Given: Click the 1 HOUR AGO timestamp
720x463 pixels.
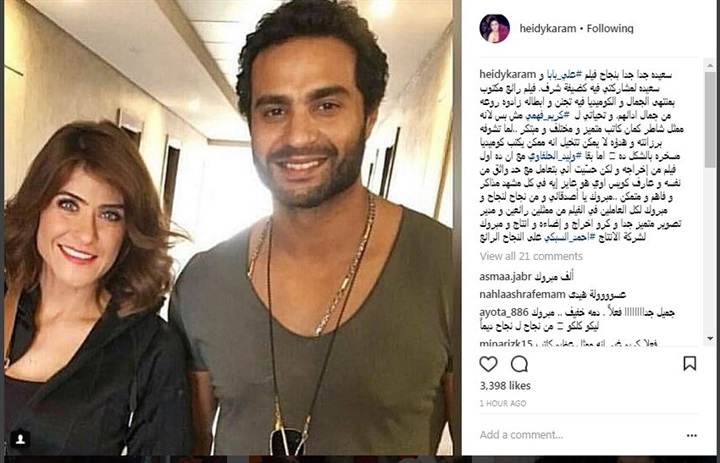Looking at the screenshot, I should (503, 404).
